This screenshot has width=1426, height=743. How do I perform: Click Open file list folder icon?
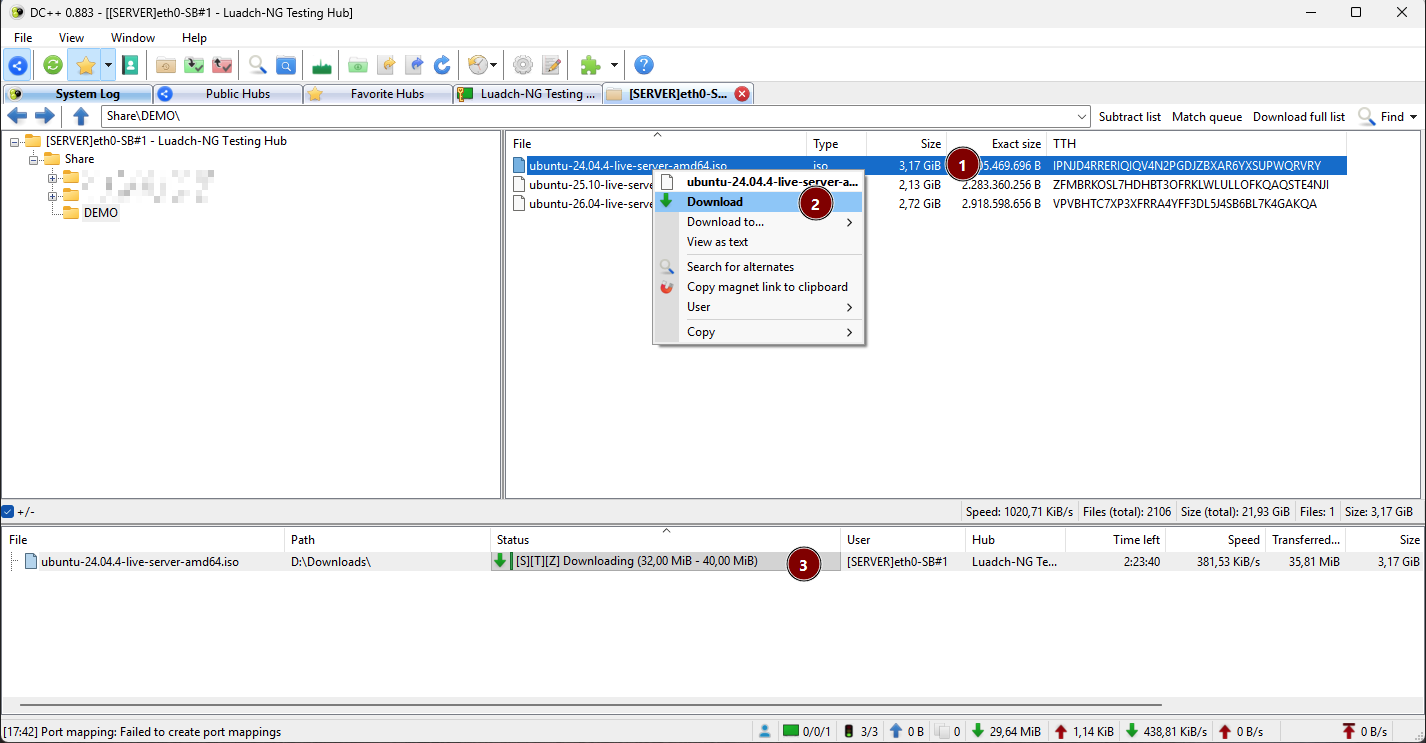coord(358,65)
